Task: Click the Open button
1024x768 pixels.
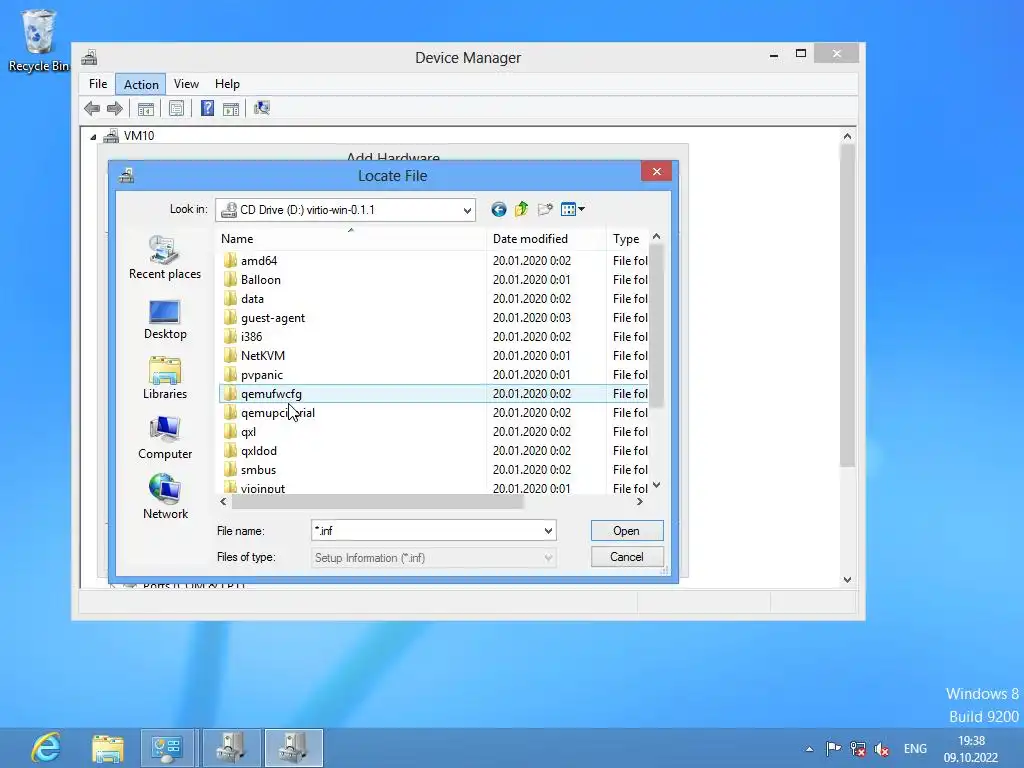Action: (626, 531)
